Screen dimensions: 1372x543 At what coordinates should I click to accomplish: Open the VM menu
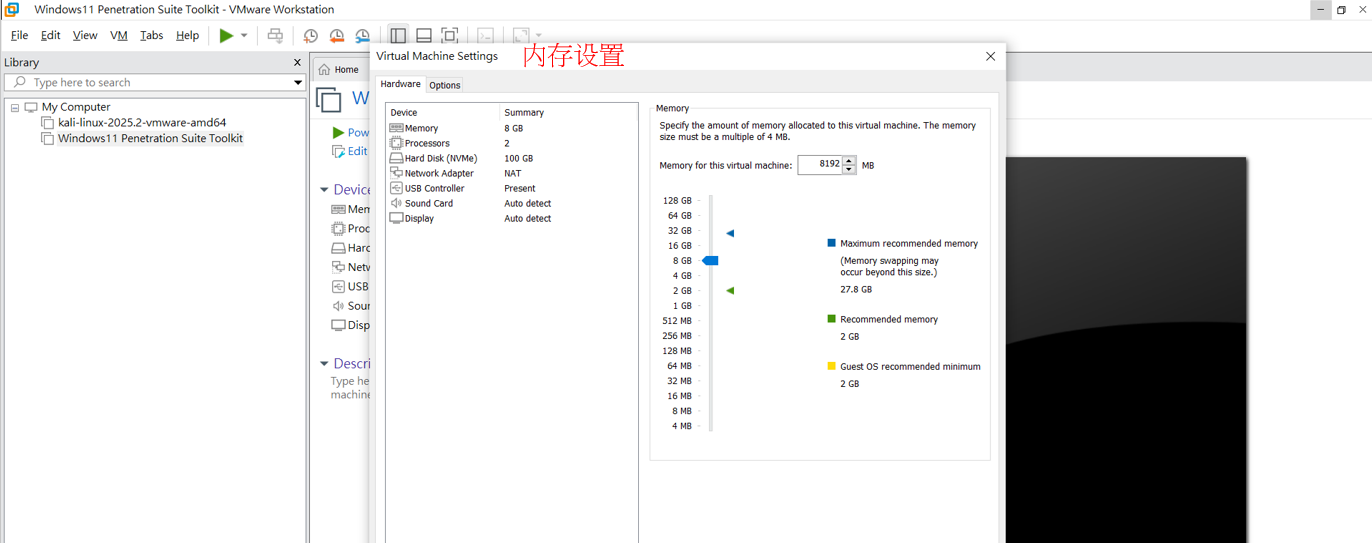[119, 35]
